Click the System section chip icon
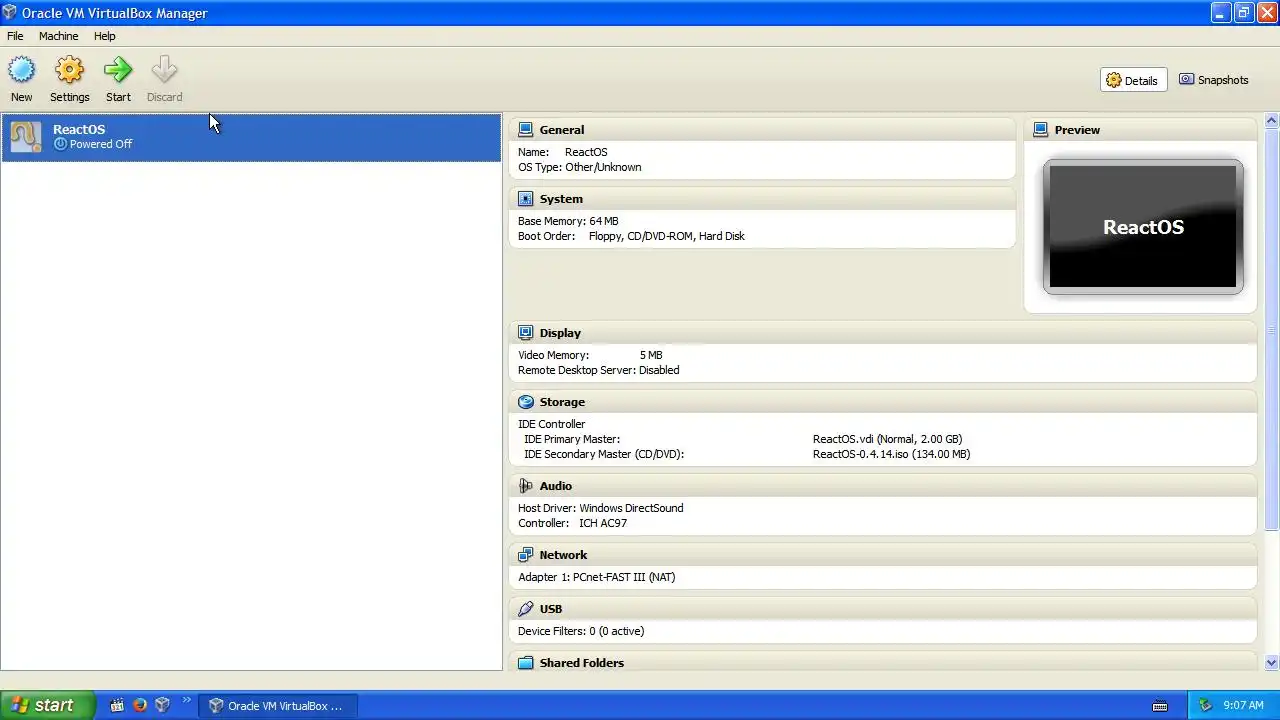This screenshot has width=1280, height=720. [x=525, y=199]
